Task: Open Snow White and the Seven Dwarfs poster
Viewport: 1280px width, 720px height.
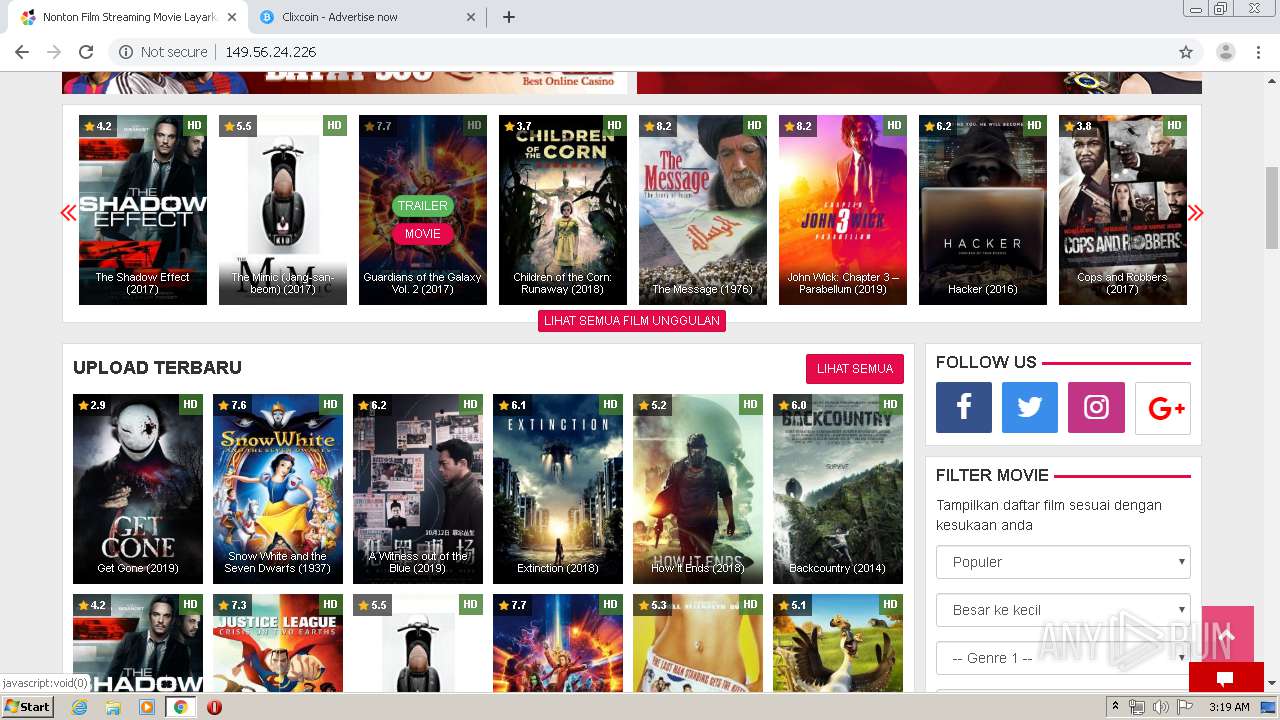Action: pos(278,489)
